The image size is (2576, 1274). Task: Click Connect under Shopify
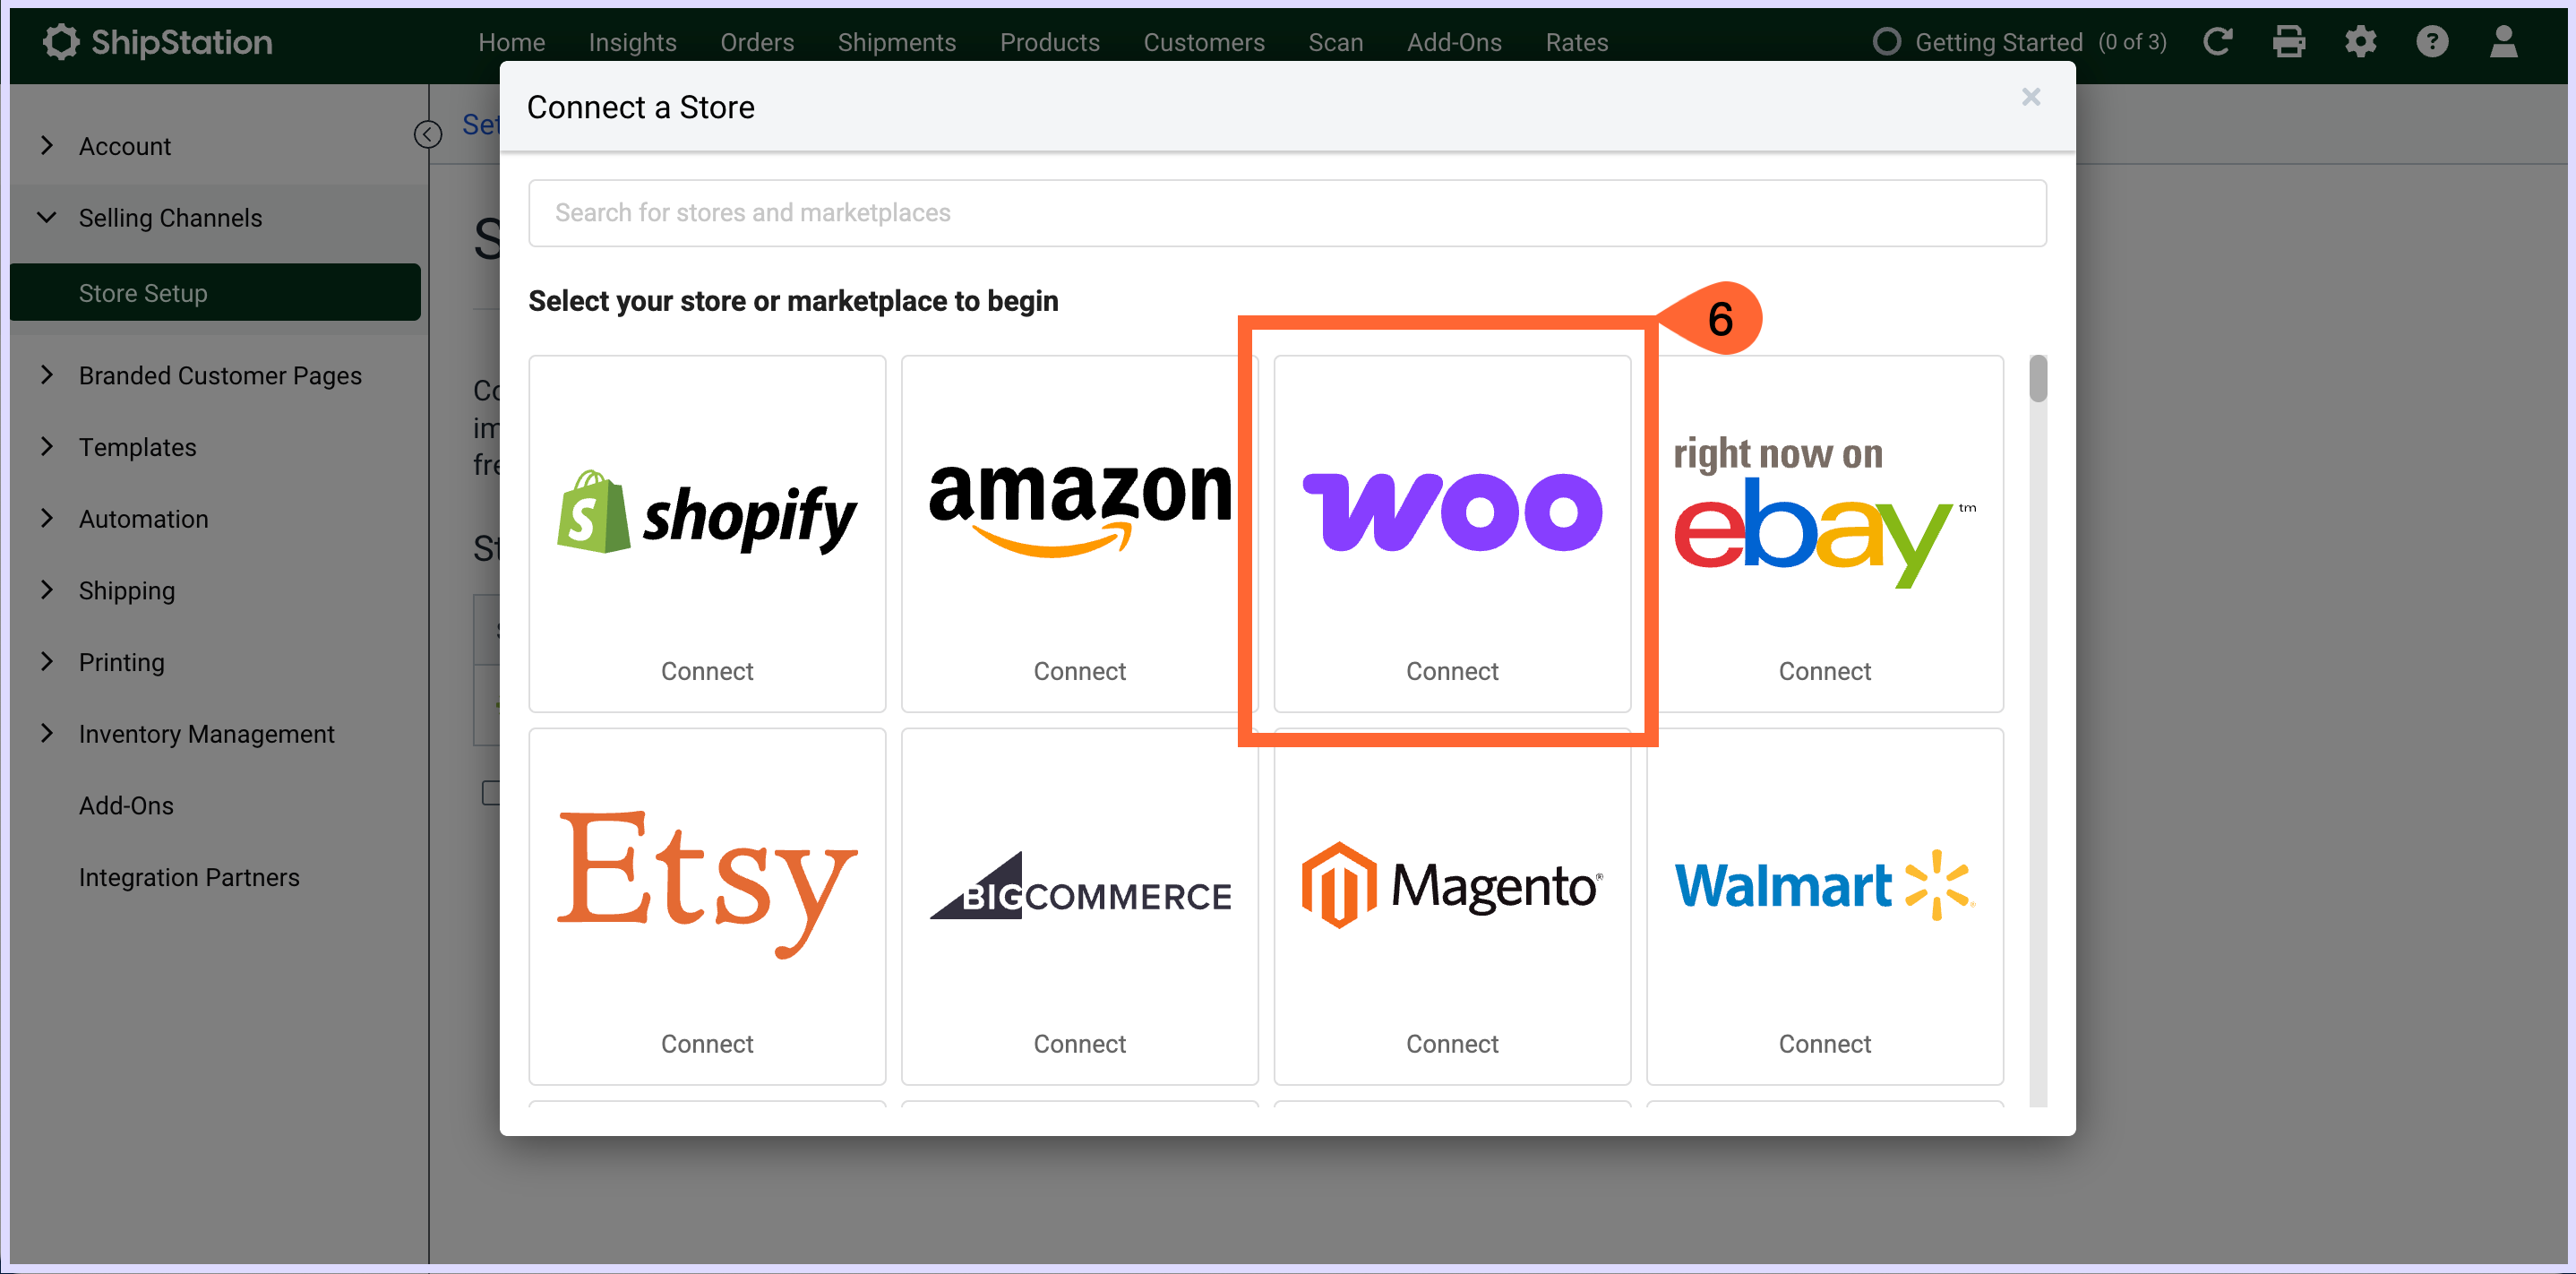point(707,671)
